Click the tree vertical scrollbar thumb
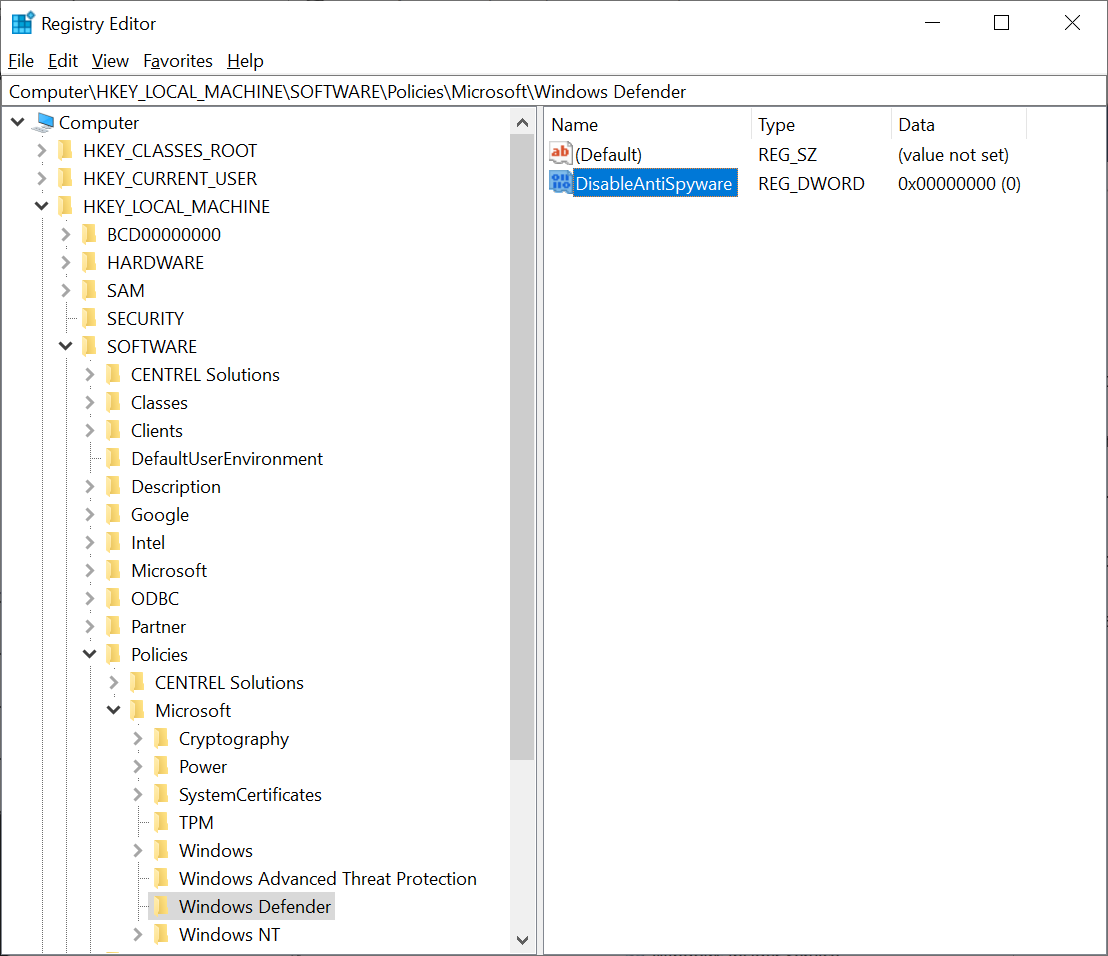1108x956 pixels. pyautogui.click(x=522, y=447)
